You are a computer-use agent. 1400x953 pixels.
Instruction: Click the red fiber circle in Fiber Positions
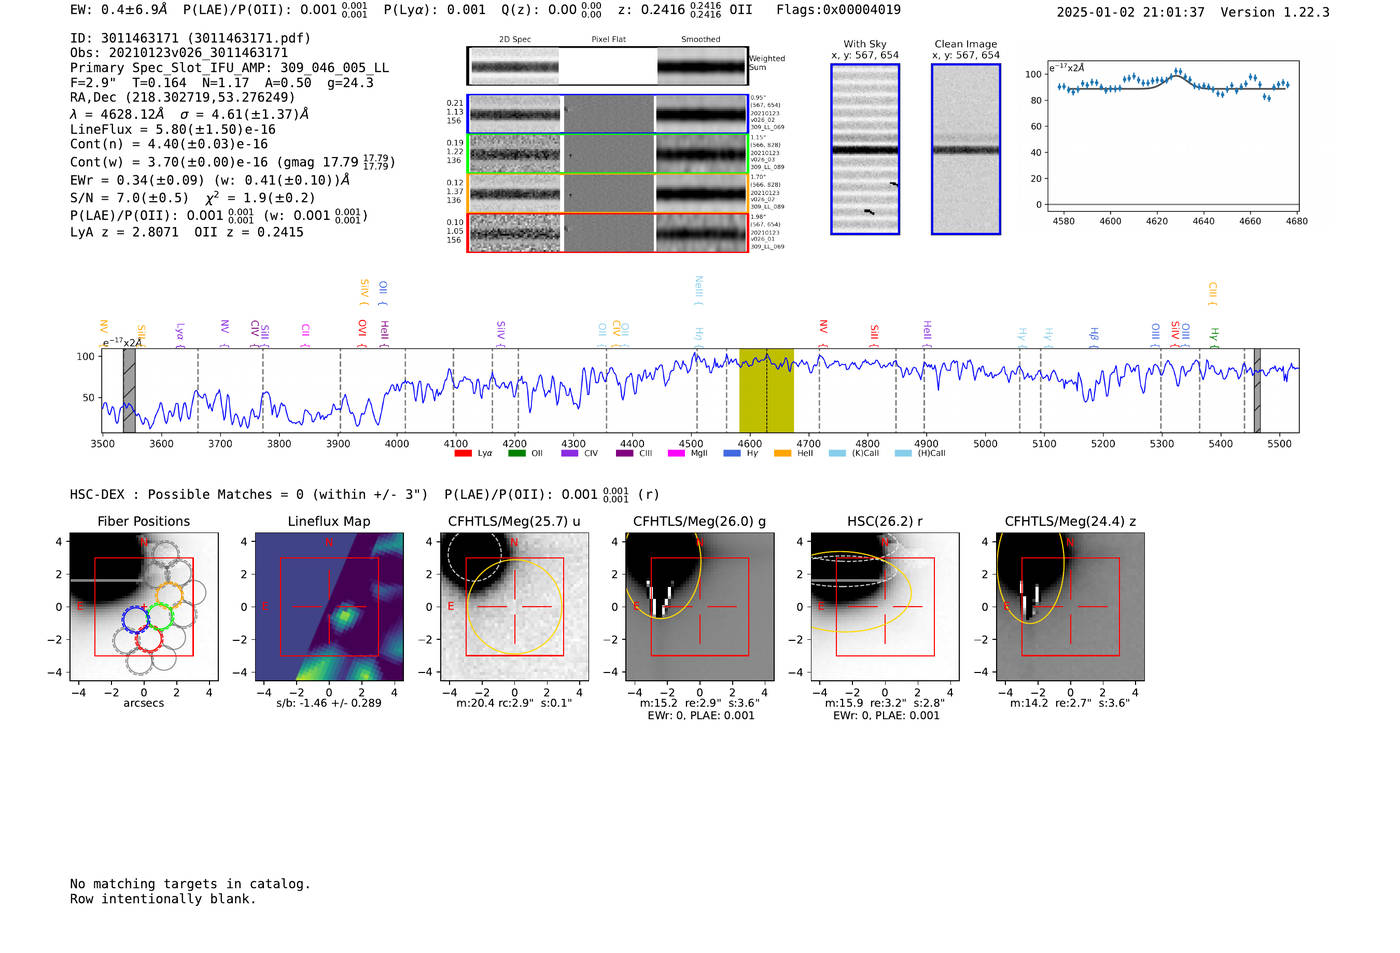click(148, 640)
